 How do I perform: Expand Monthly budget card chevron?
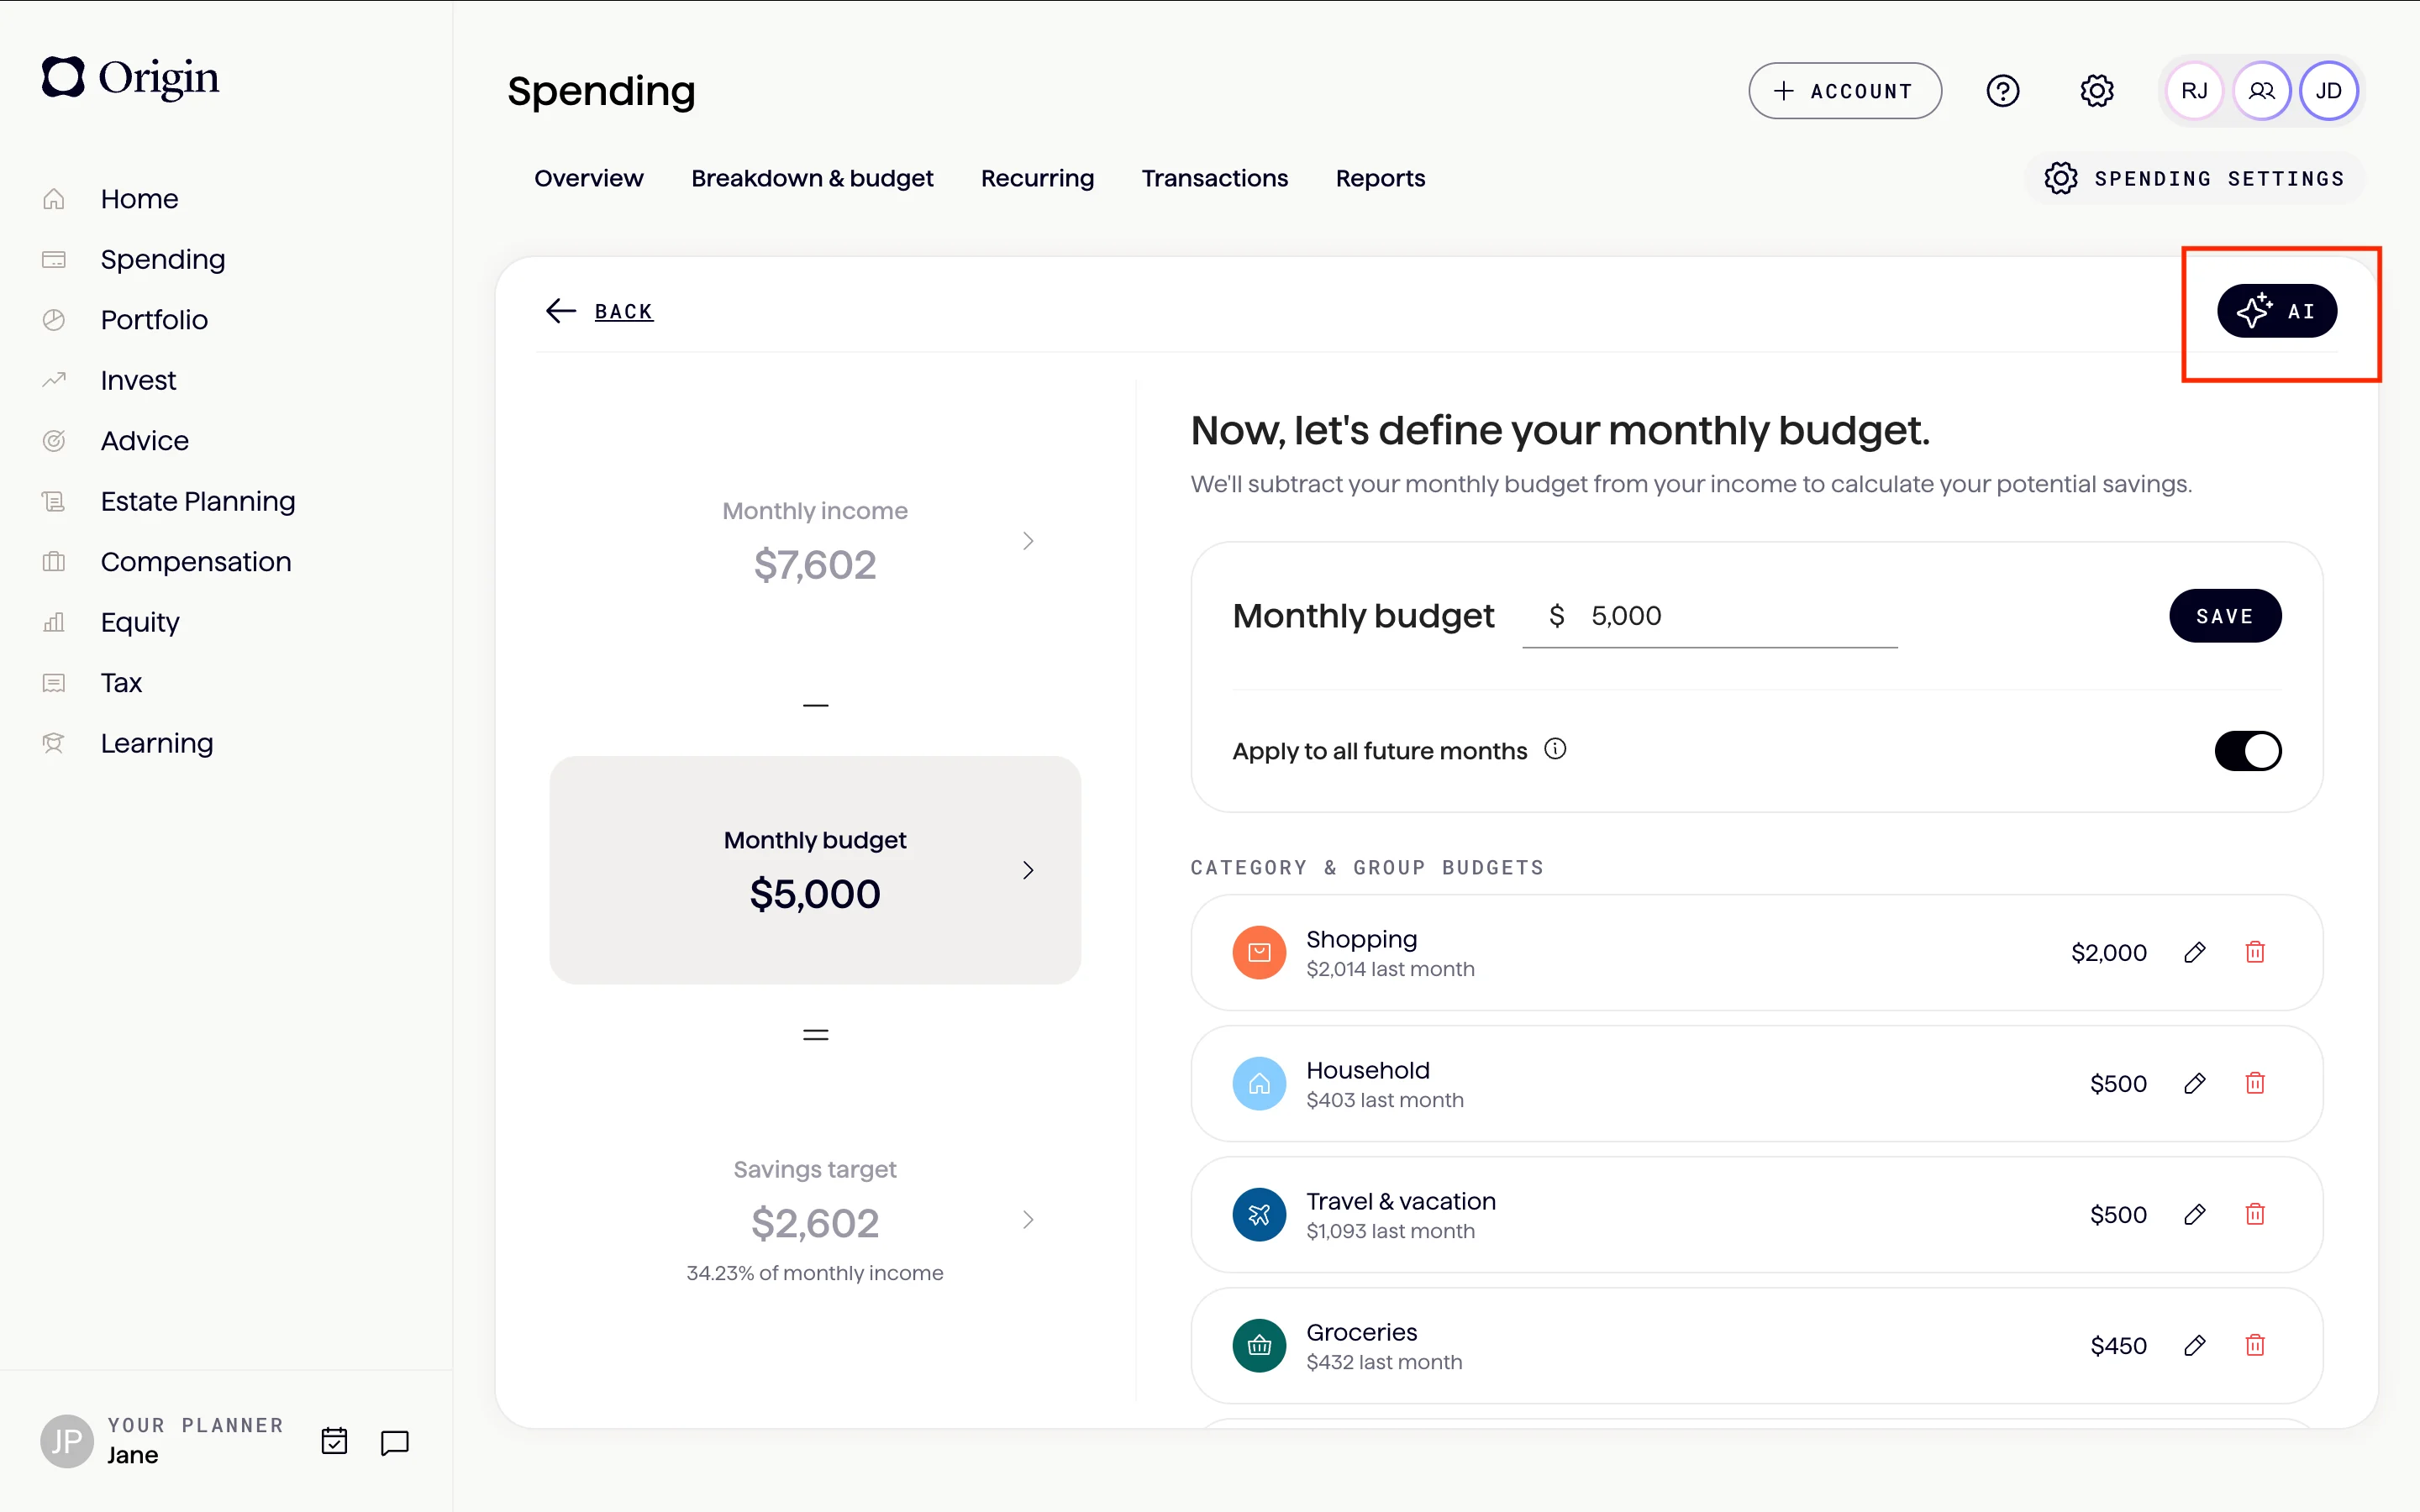pos(1028,870)
